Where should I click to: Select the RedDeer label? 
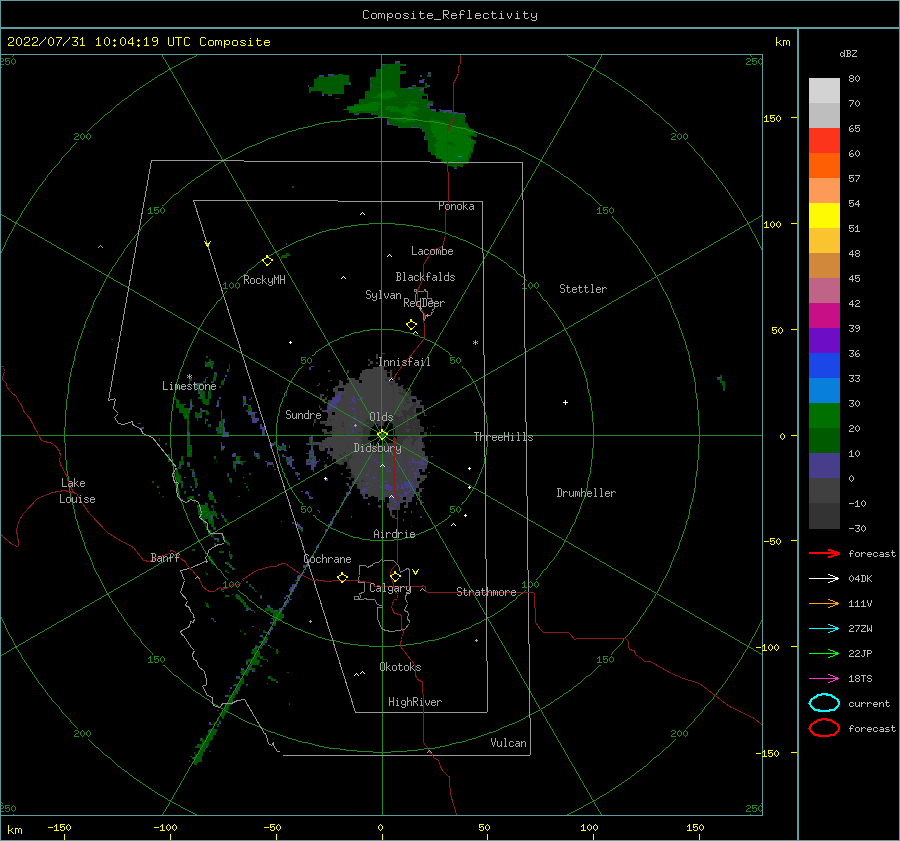tap(424, 303)
